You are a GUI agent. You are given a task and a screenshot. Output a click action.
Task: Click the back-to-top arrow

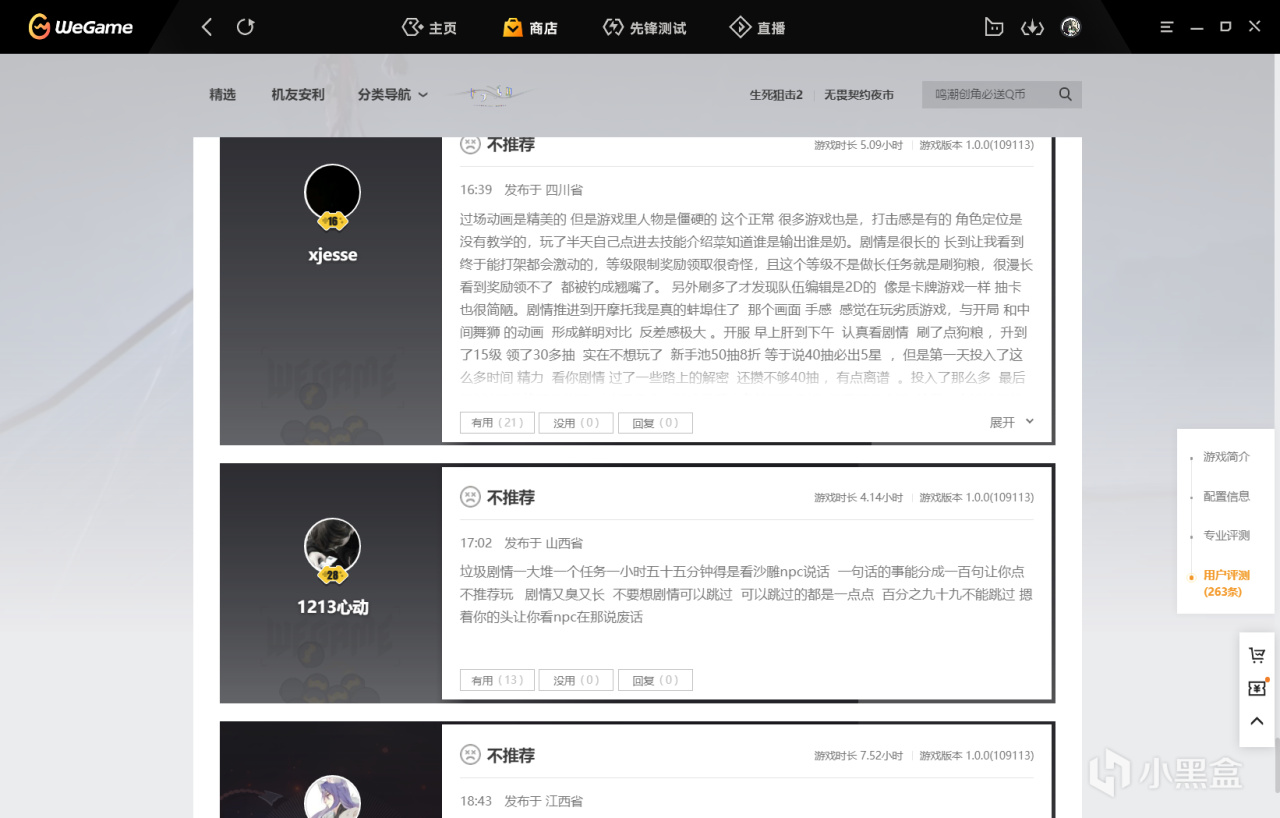pos(1257,721)
